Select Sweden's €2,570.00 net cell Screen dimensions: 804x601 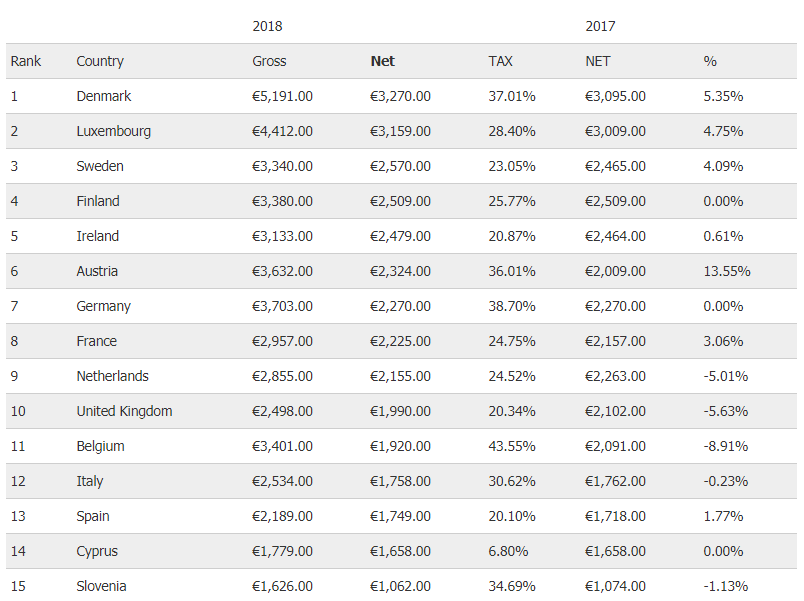[x=400, y=166]
